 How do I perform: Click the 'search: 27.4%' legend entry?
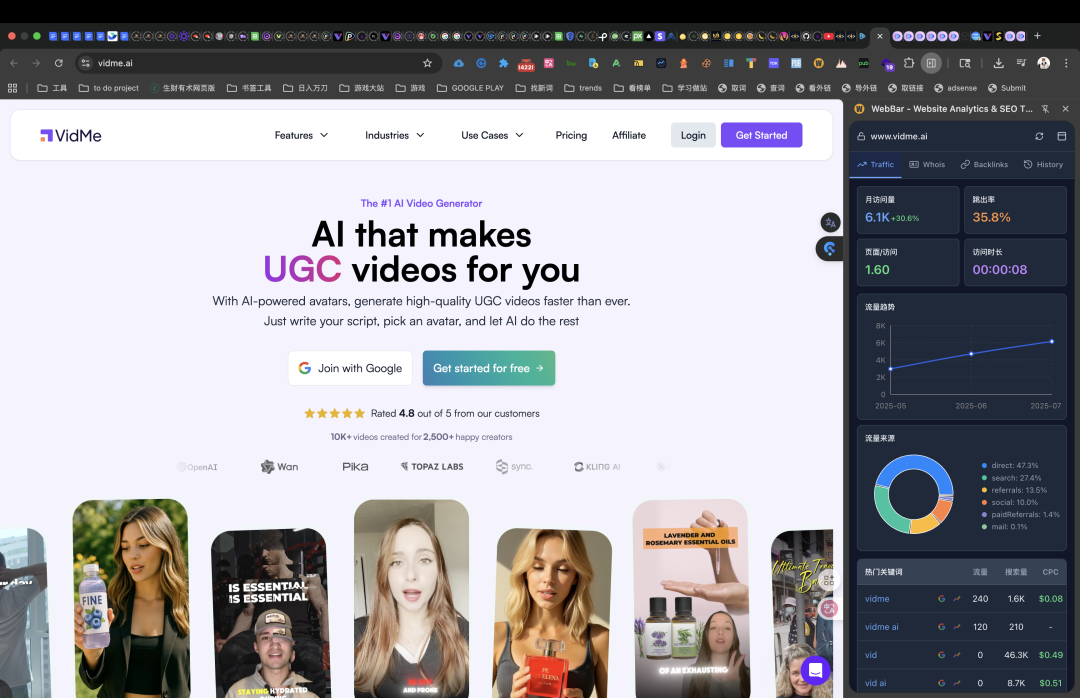pyautogui.click(x=1011, y=478)
